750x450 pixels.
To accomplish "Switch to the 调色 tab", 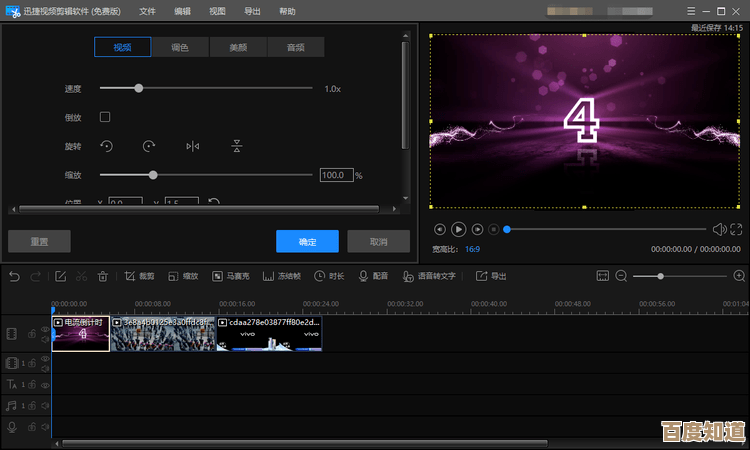I will pyautogui.click(x=180, y=47).
